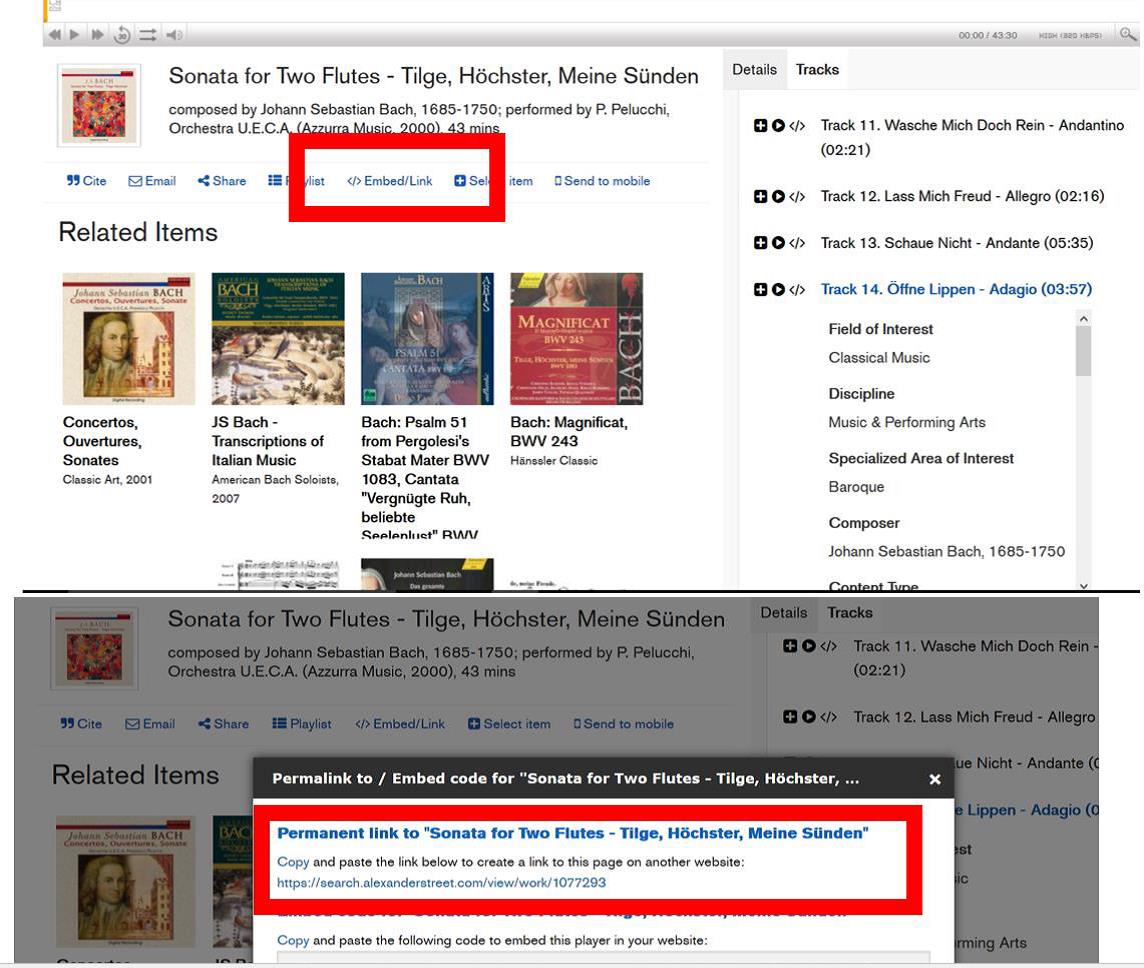The image size is (1144, 968).
Task: Open embed code for upper Track 12
Action: coord(797,196)
